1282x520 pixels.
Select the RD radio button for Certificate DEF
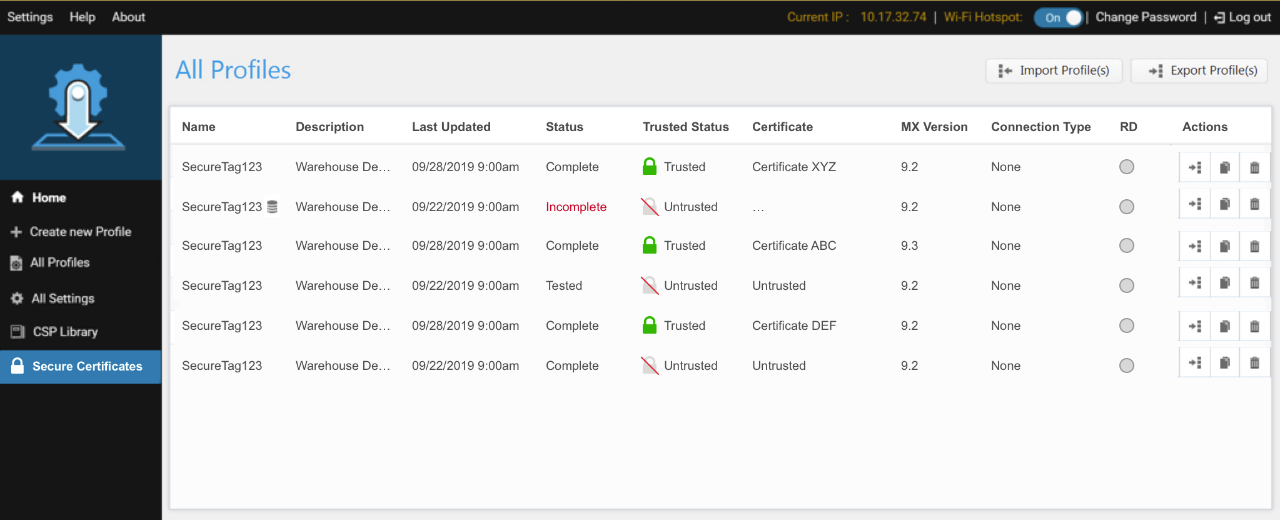[1127, 326]
